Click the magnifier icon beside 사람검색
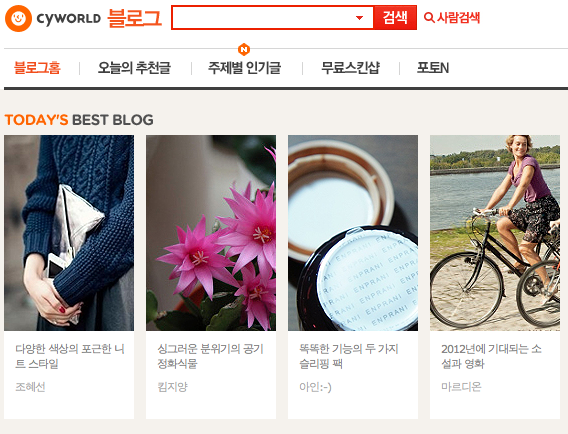Viewport: 568px width, 434px height. click(429, 17)
